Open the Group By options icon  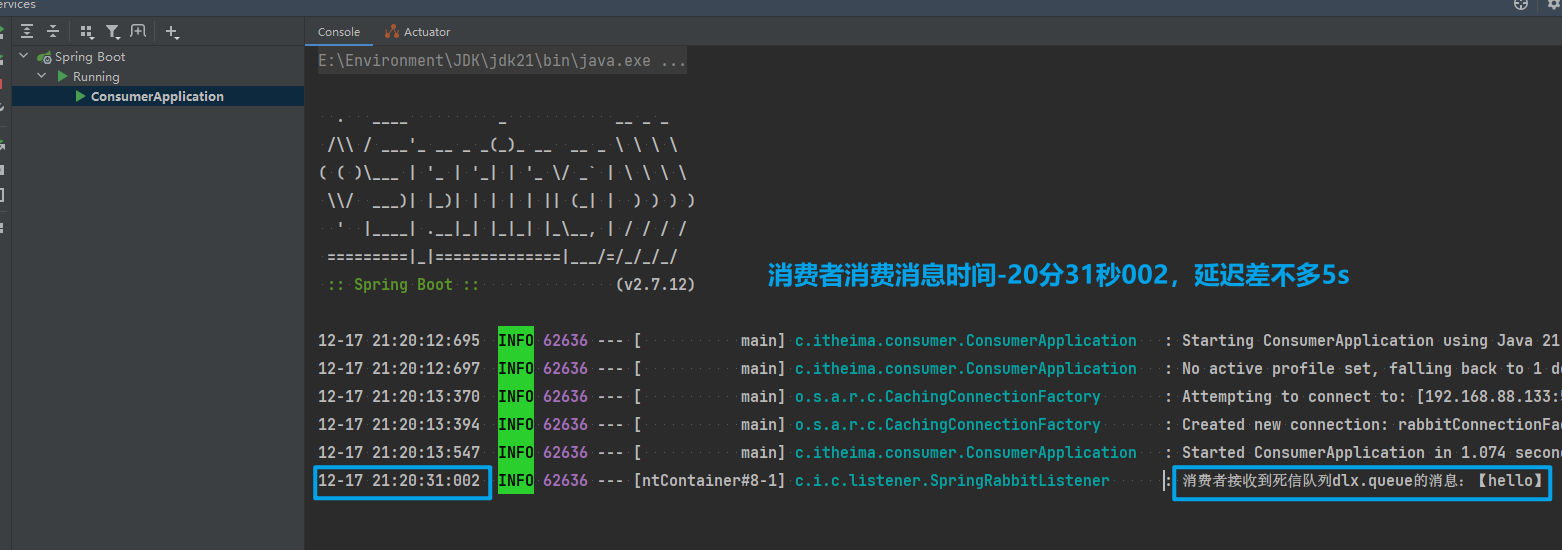[x=86, y=32]
